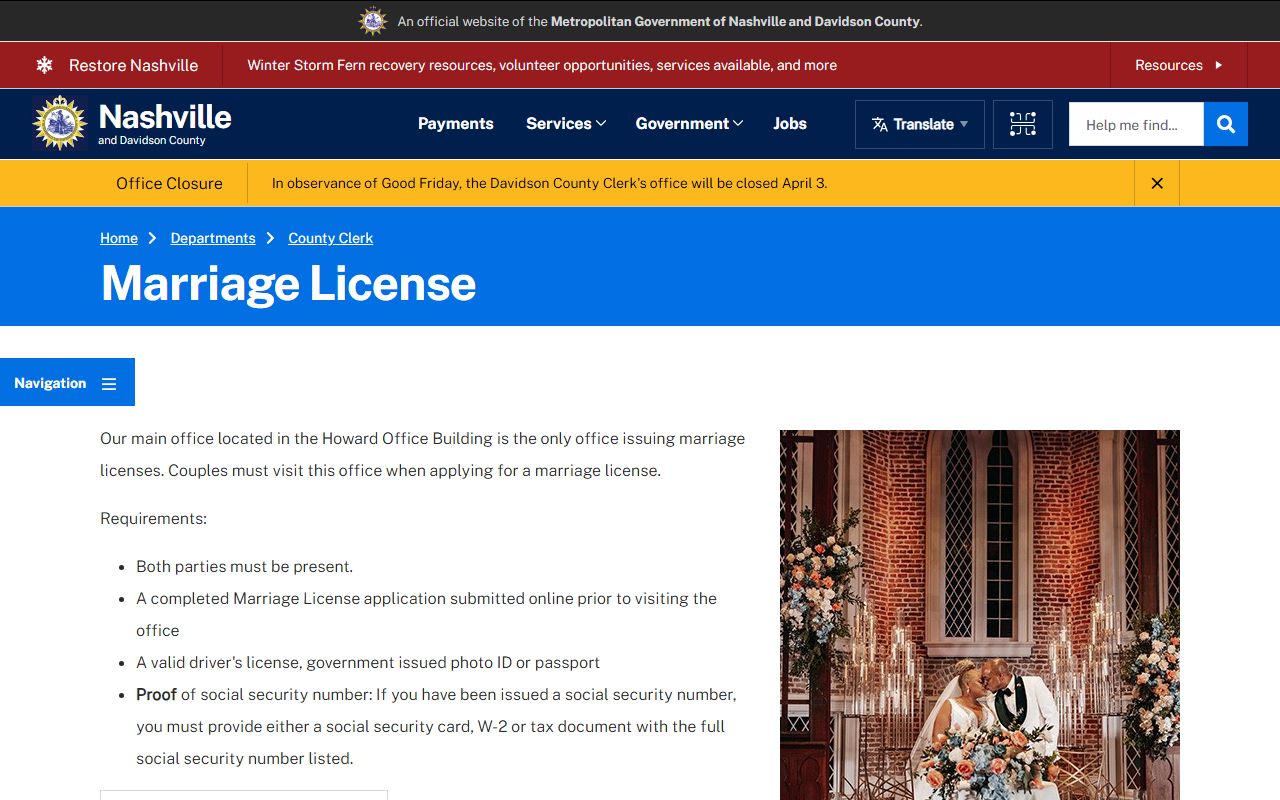Open the Translate language dropdown

click(920, 124)
